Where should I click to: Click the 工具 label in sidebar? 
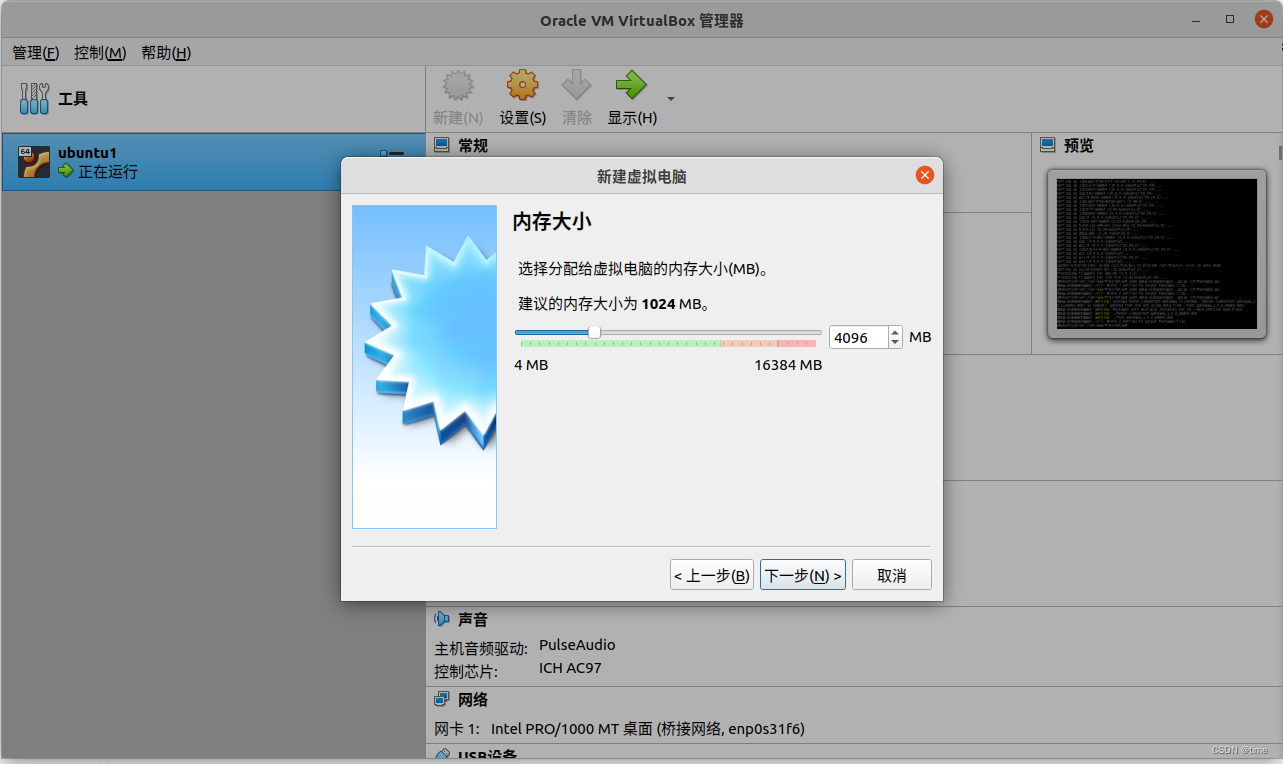73,99
